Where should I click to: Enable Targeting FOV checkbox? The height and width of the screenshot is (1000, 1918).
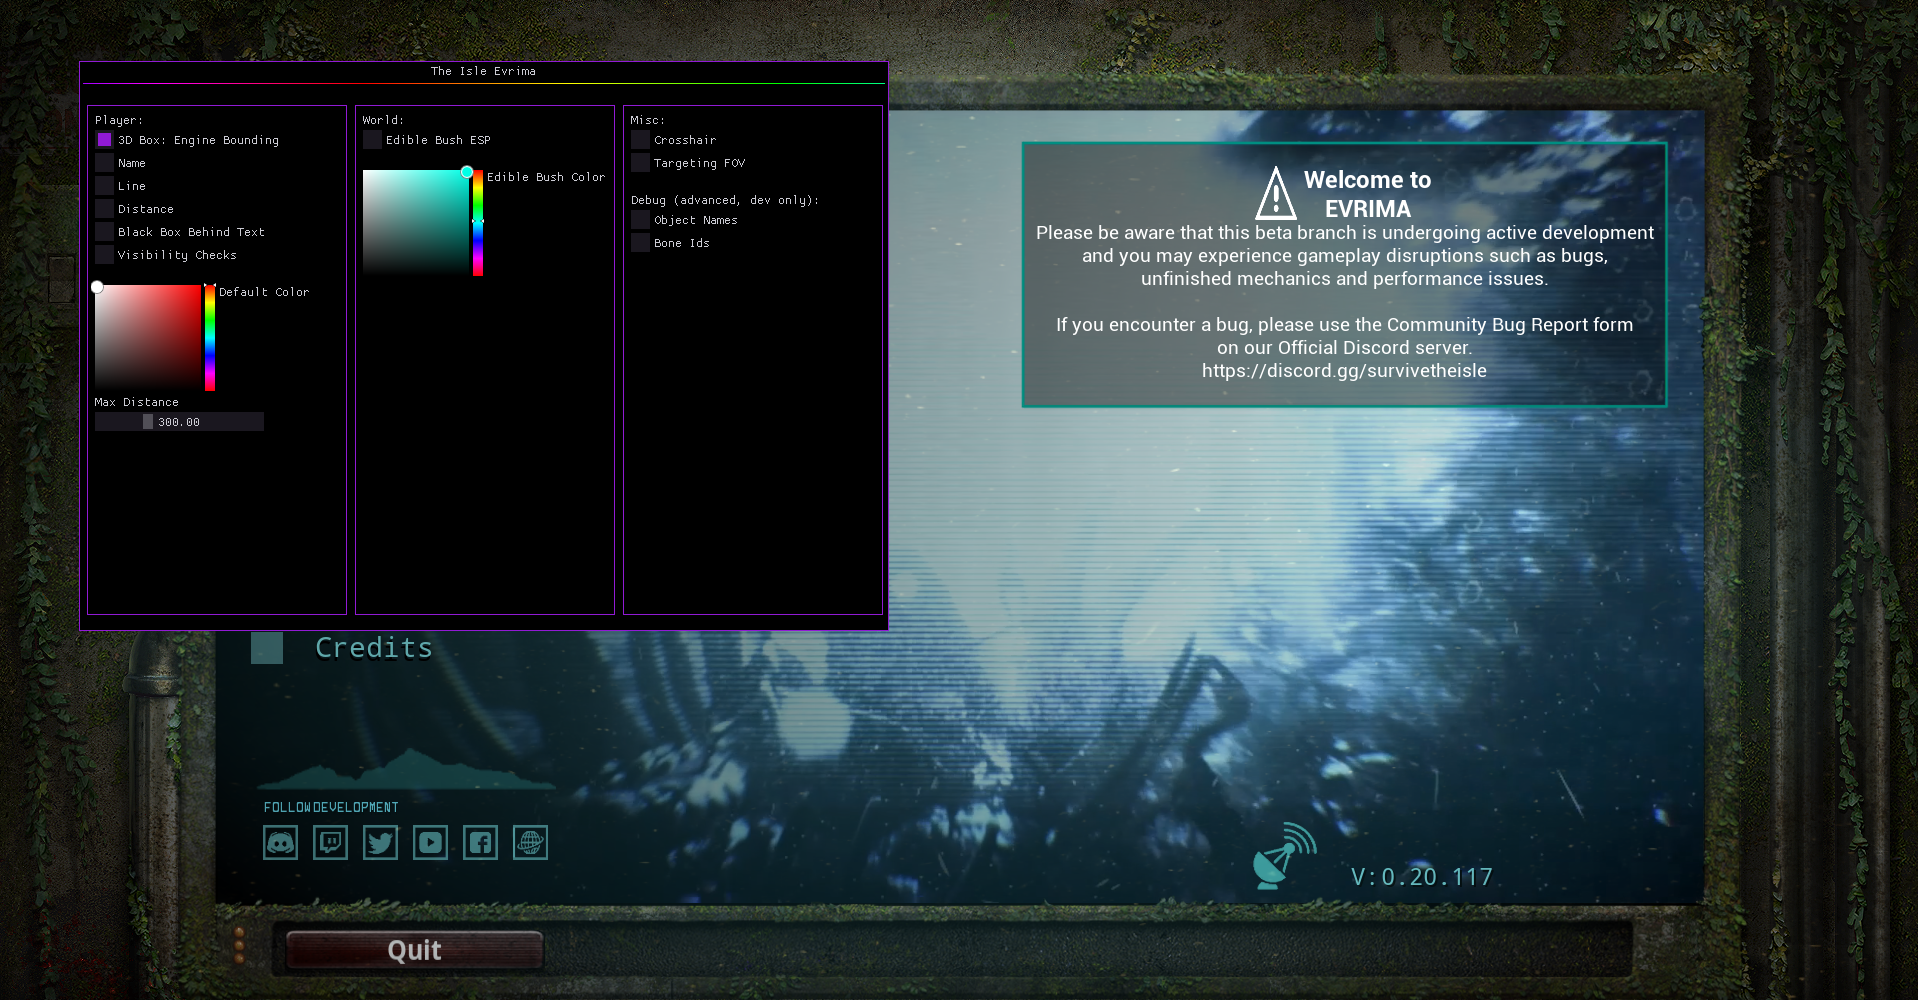(x=640, y=163)
